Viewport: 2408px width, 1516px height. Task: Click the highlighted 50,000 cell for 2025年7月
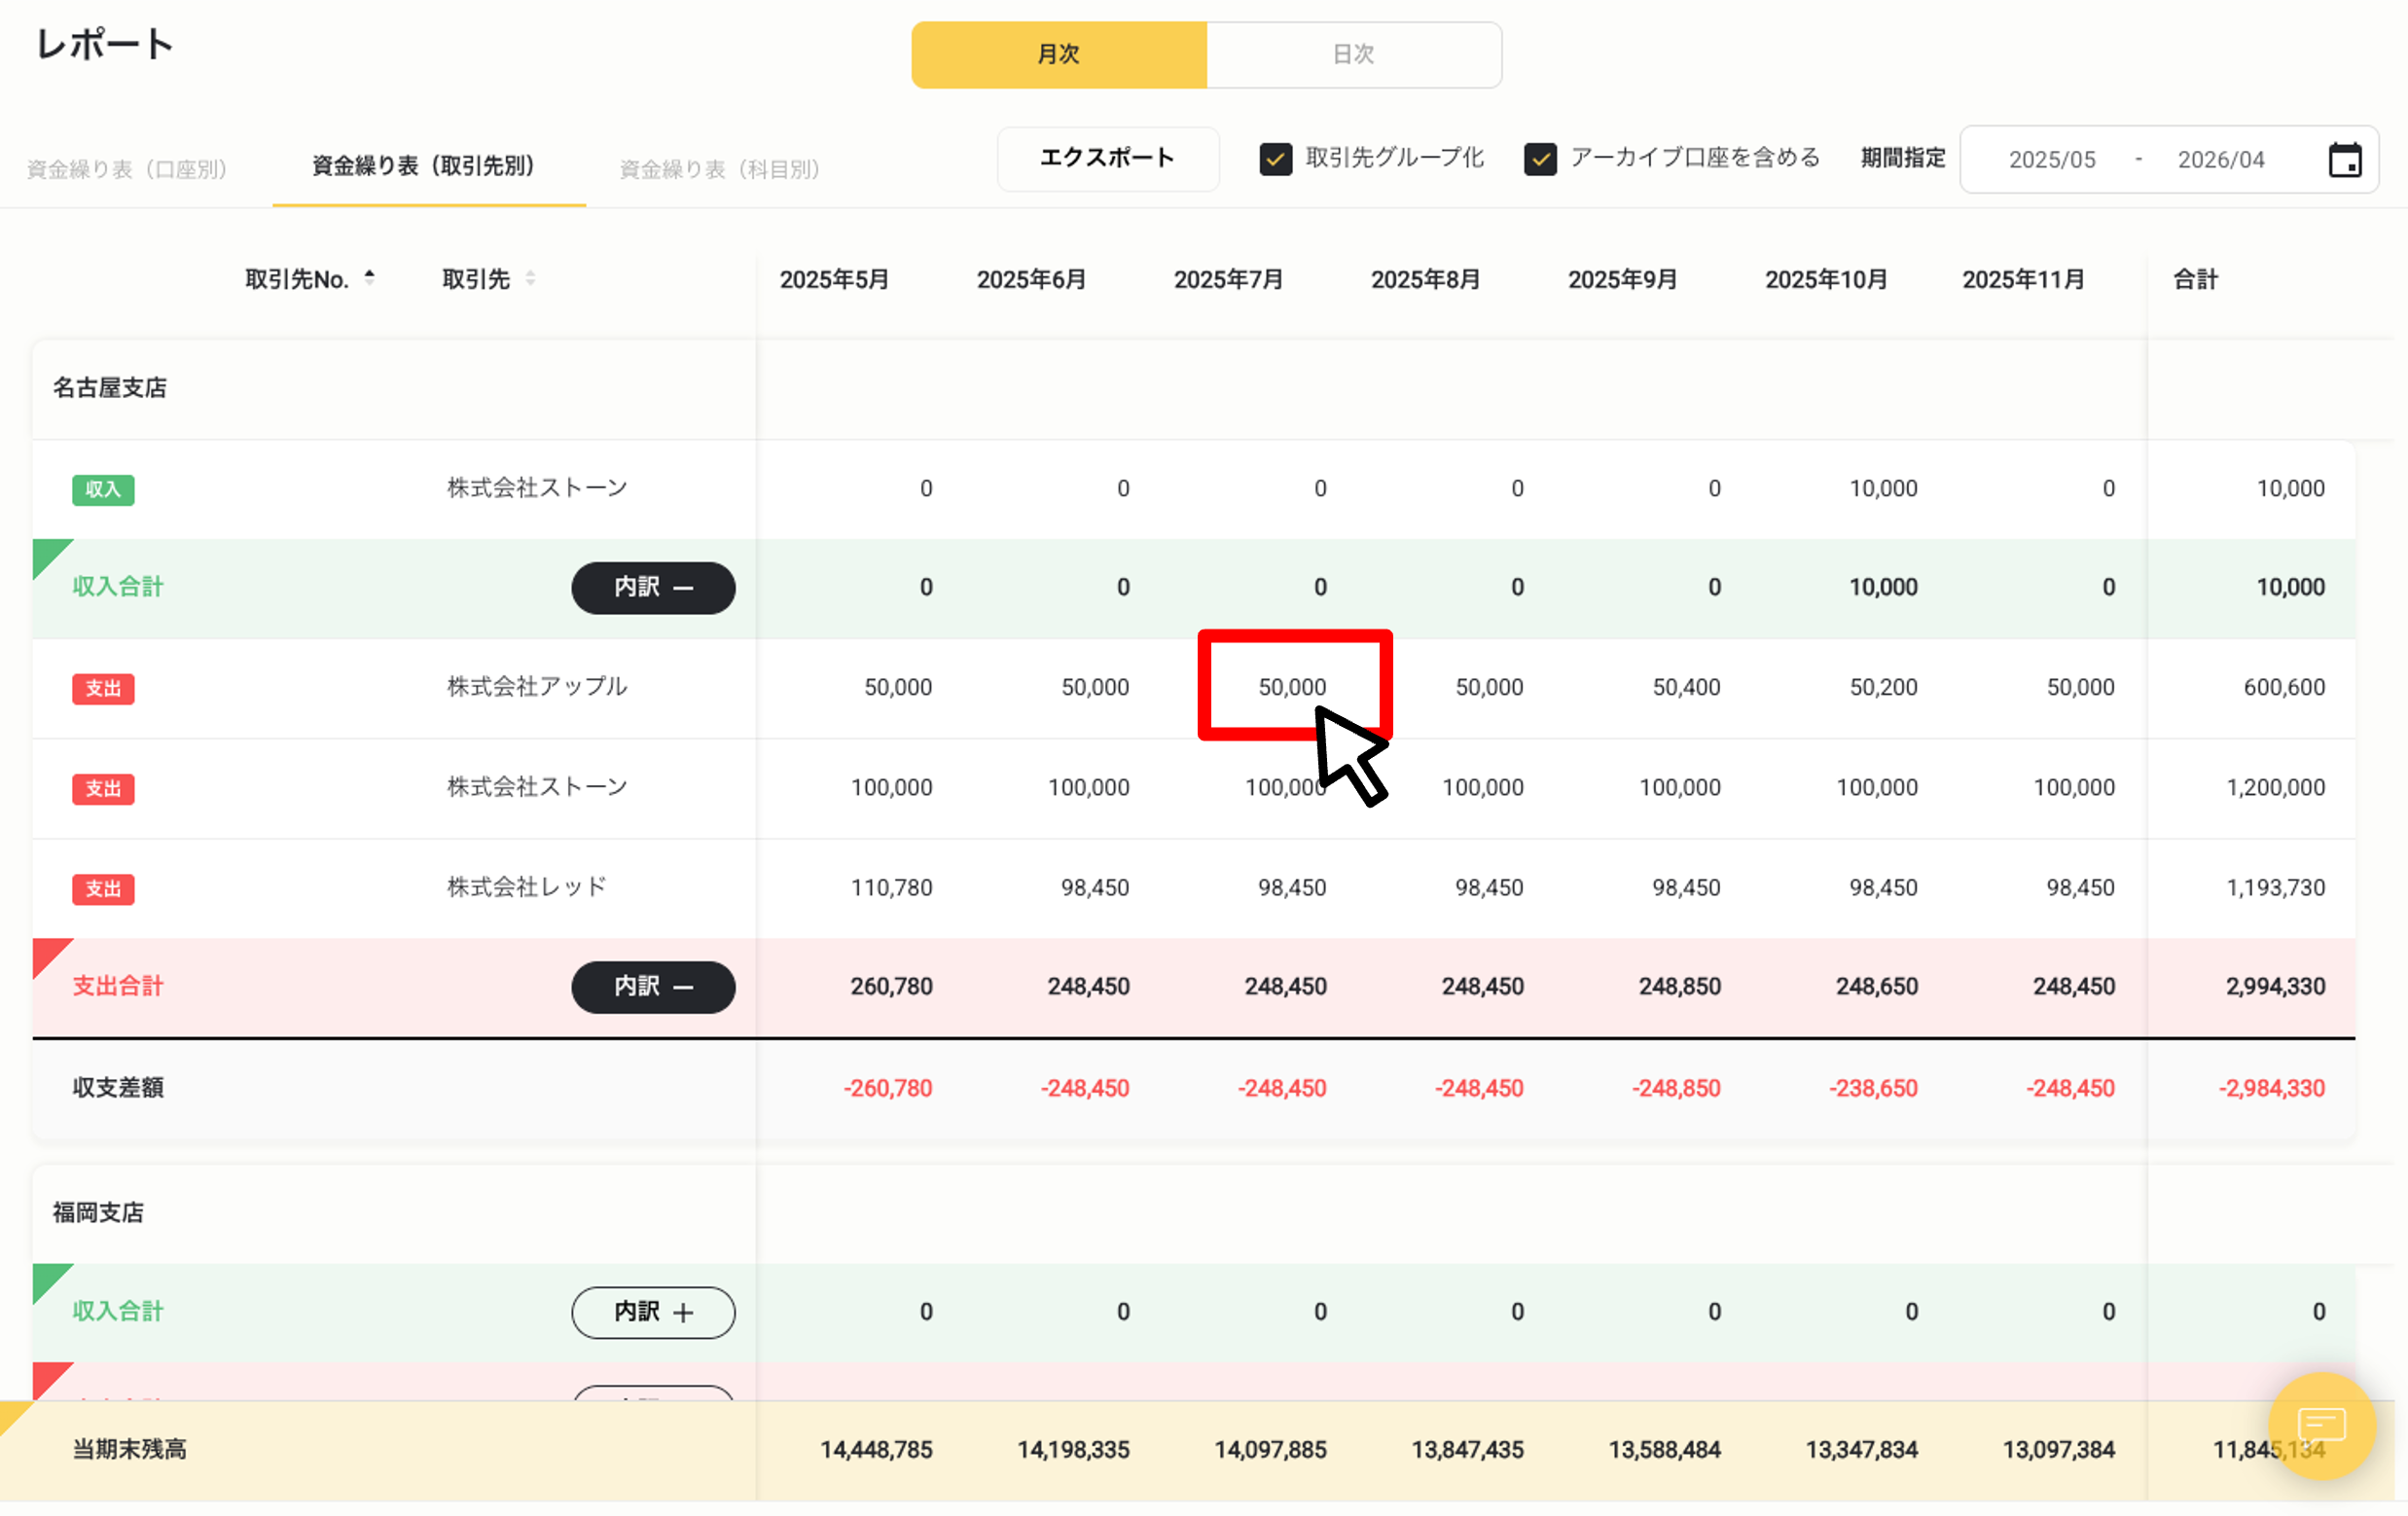[x=1295, y=686]
